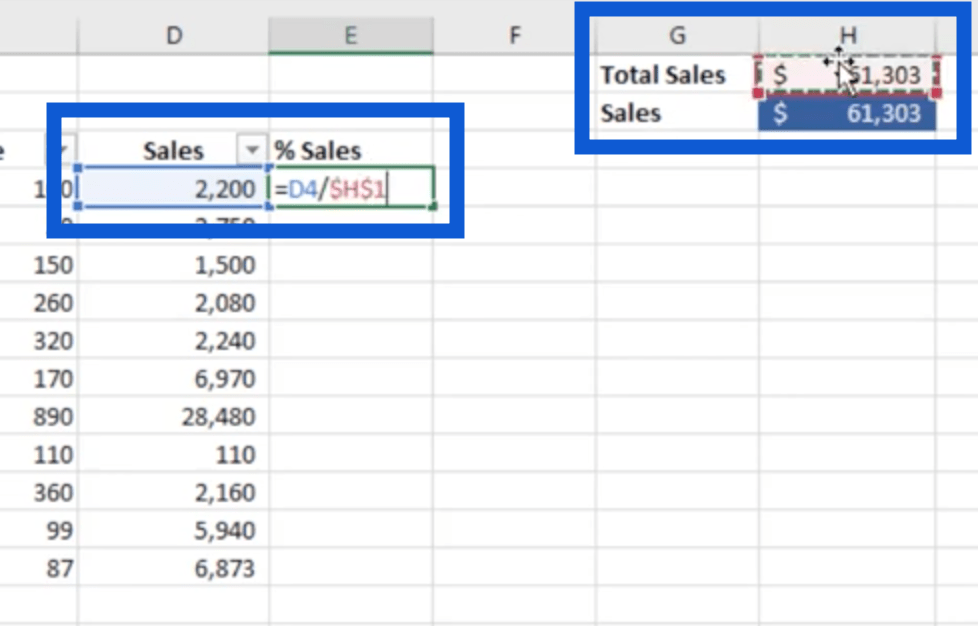Select column F header
The height and width of the screenshot is (626, 978).
point(514,36)
